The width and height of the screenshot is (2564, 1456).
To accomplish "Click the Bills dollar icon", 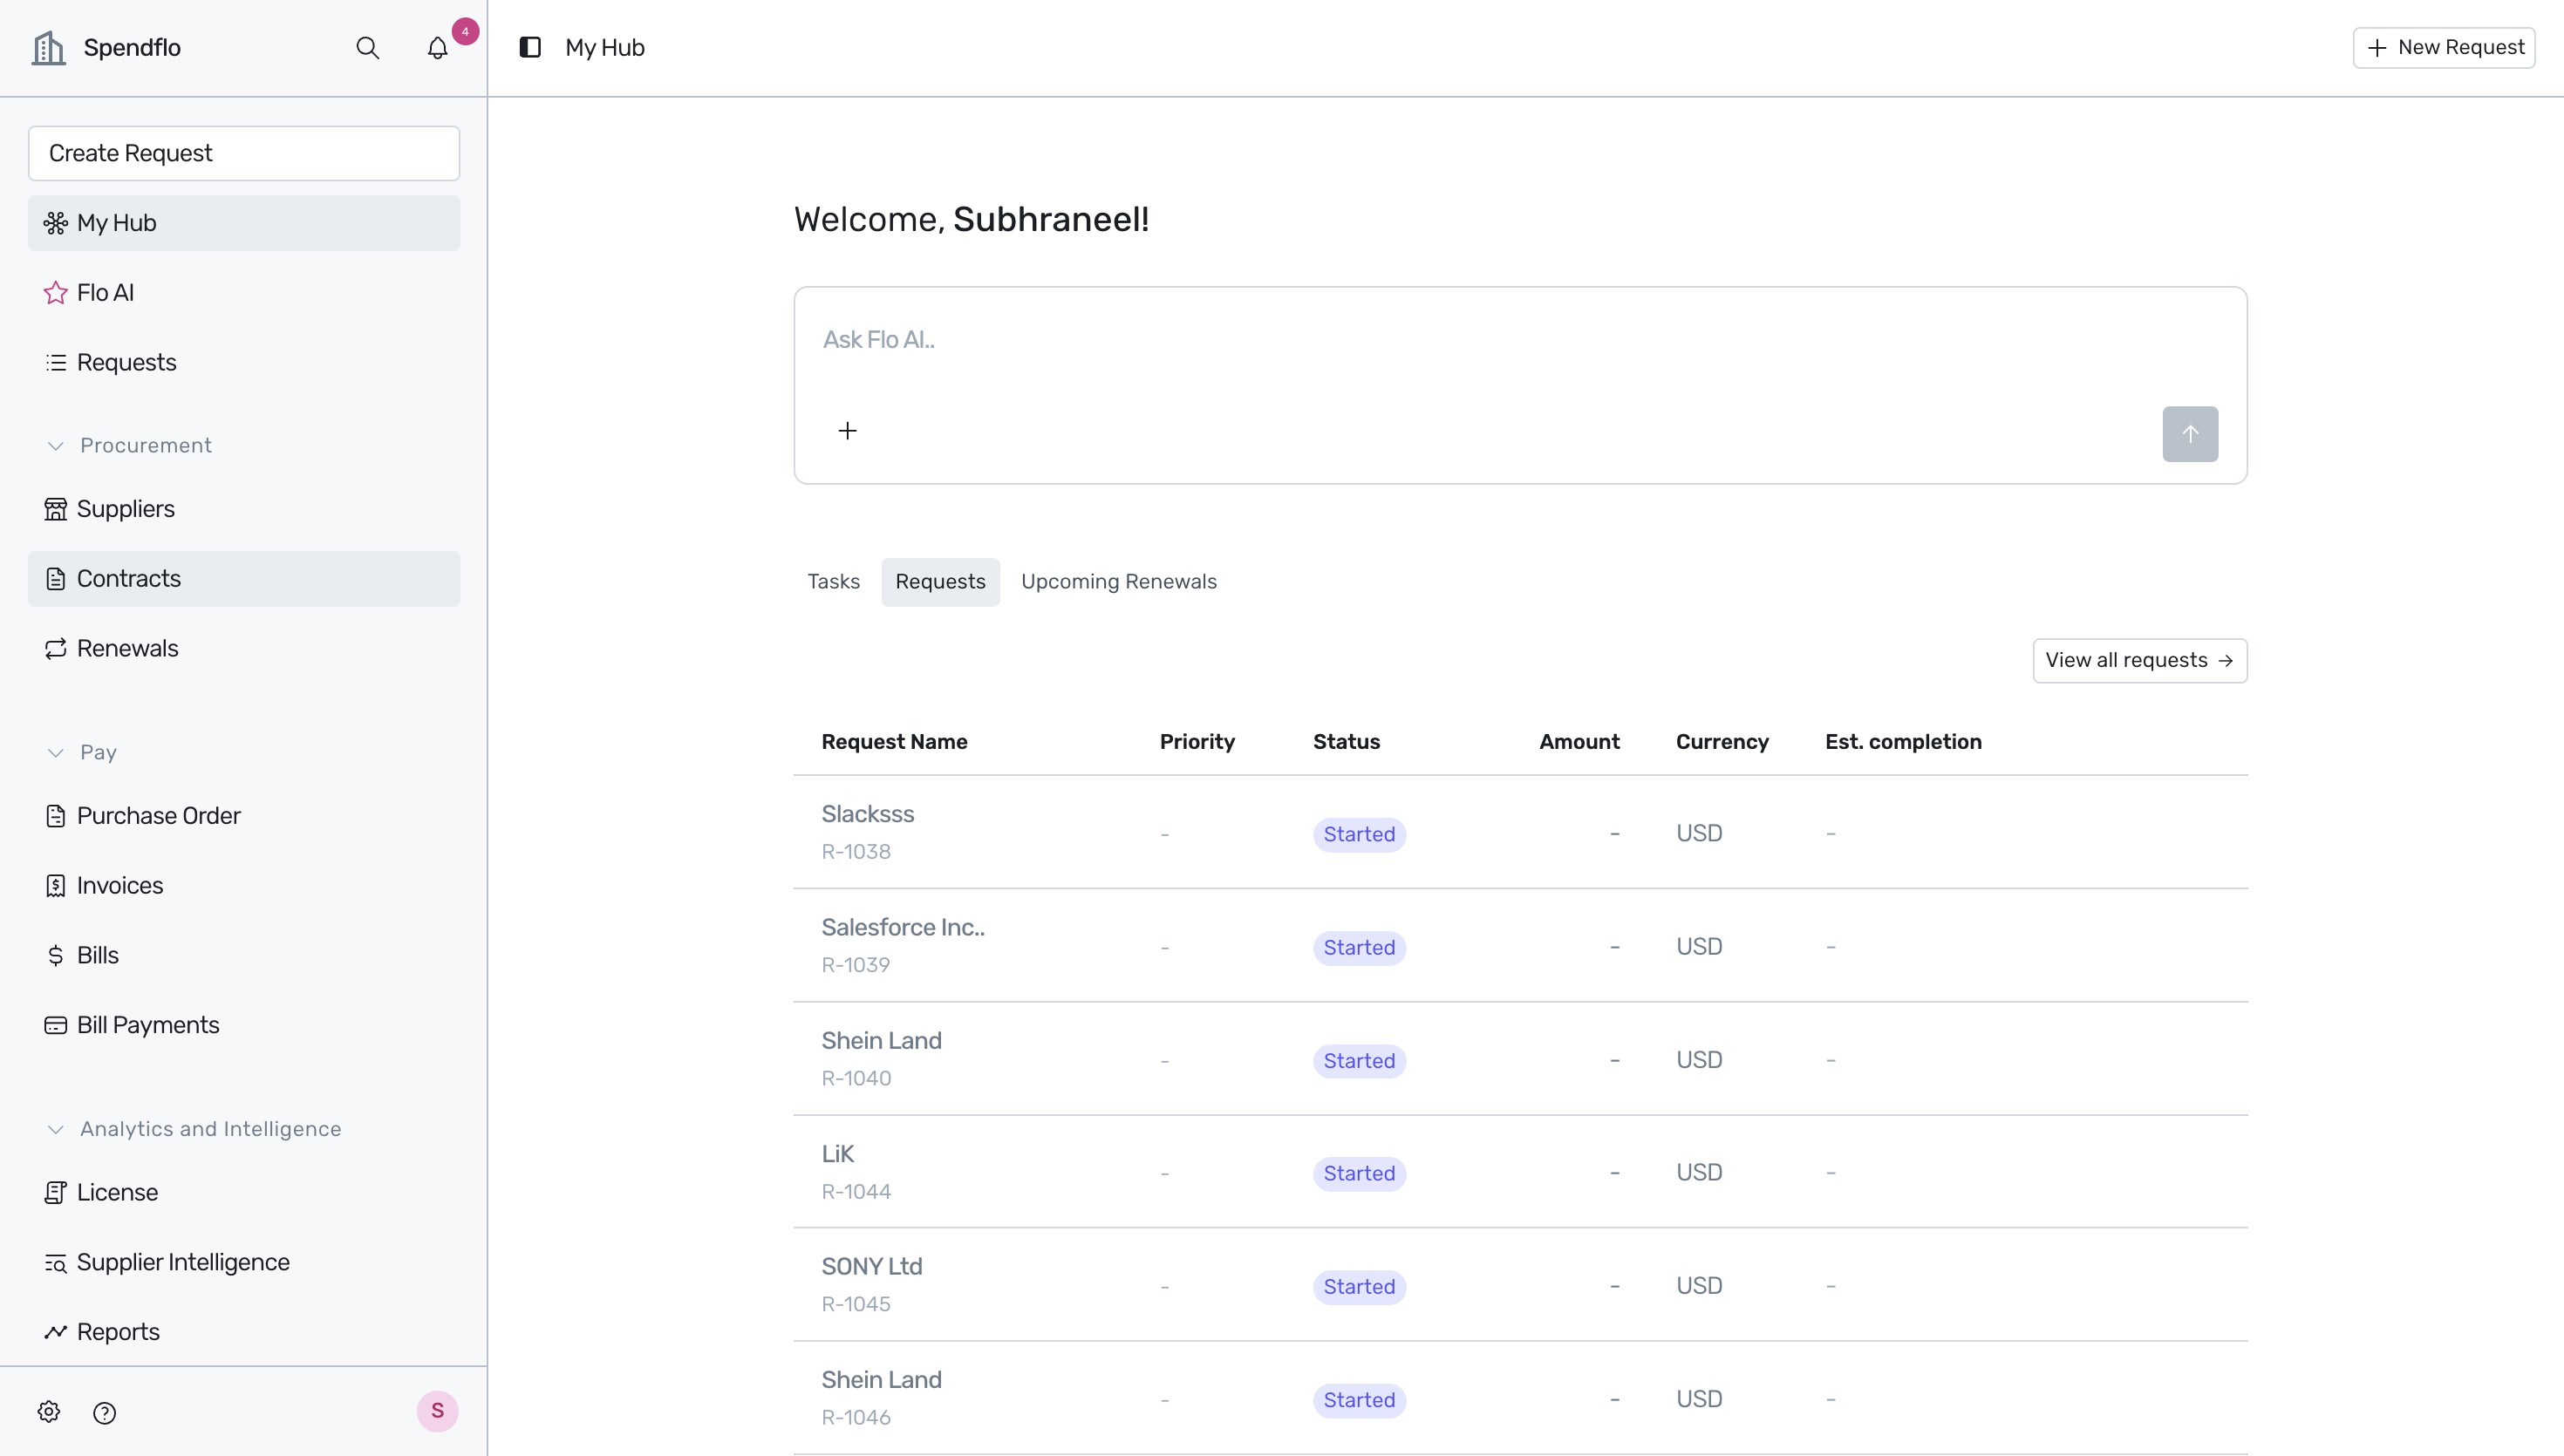I will [56, 956].
